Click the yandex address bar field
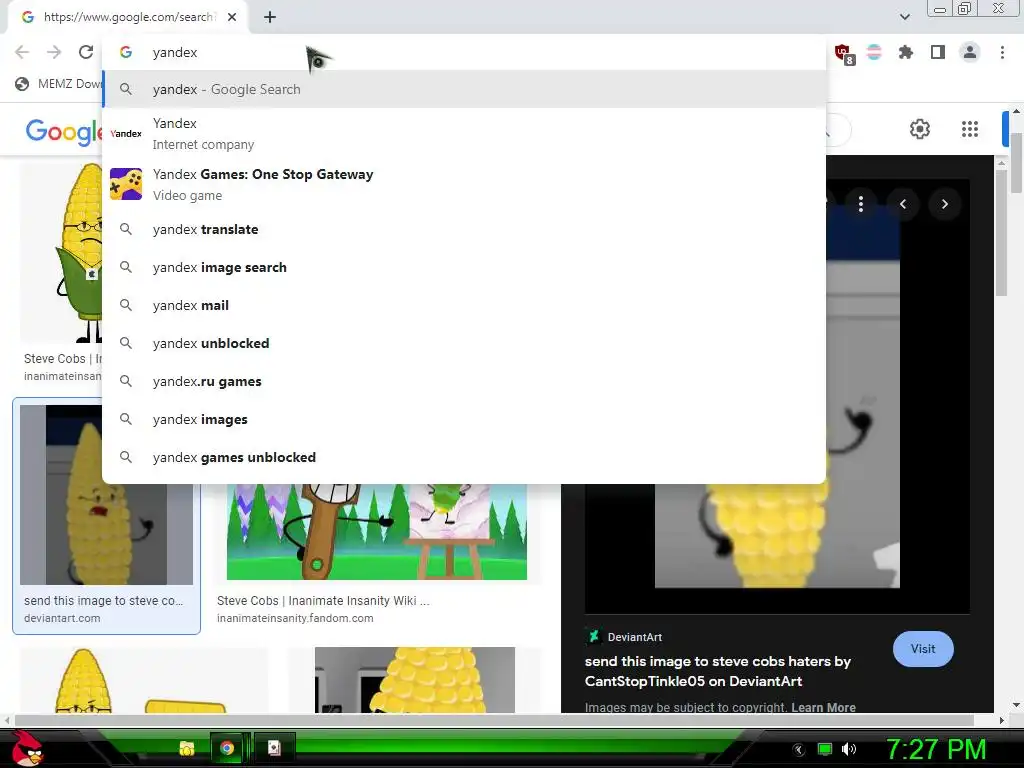The width and height of the screenshot is (1024, 768). (464, 52)
